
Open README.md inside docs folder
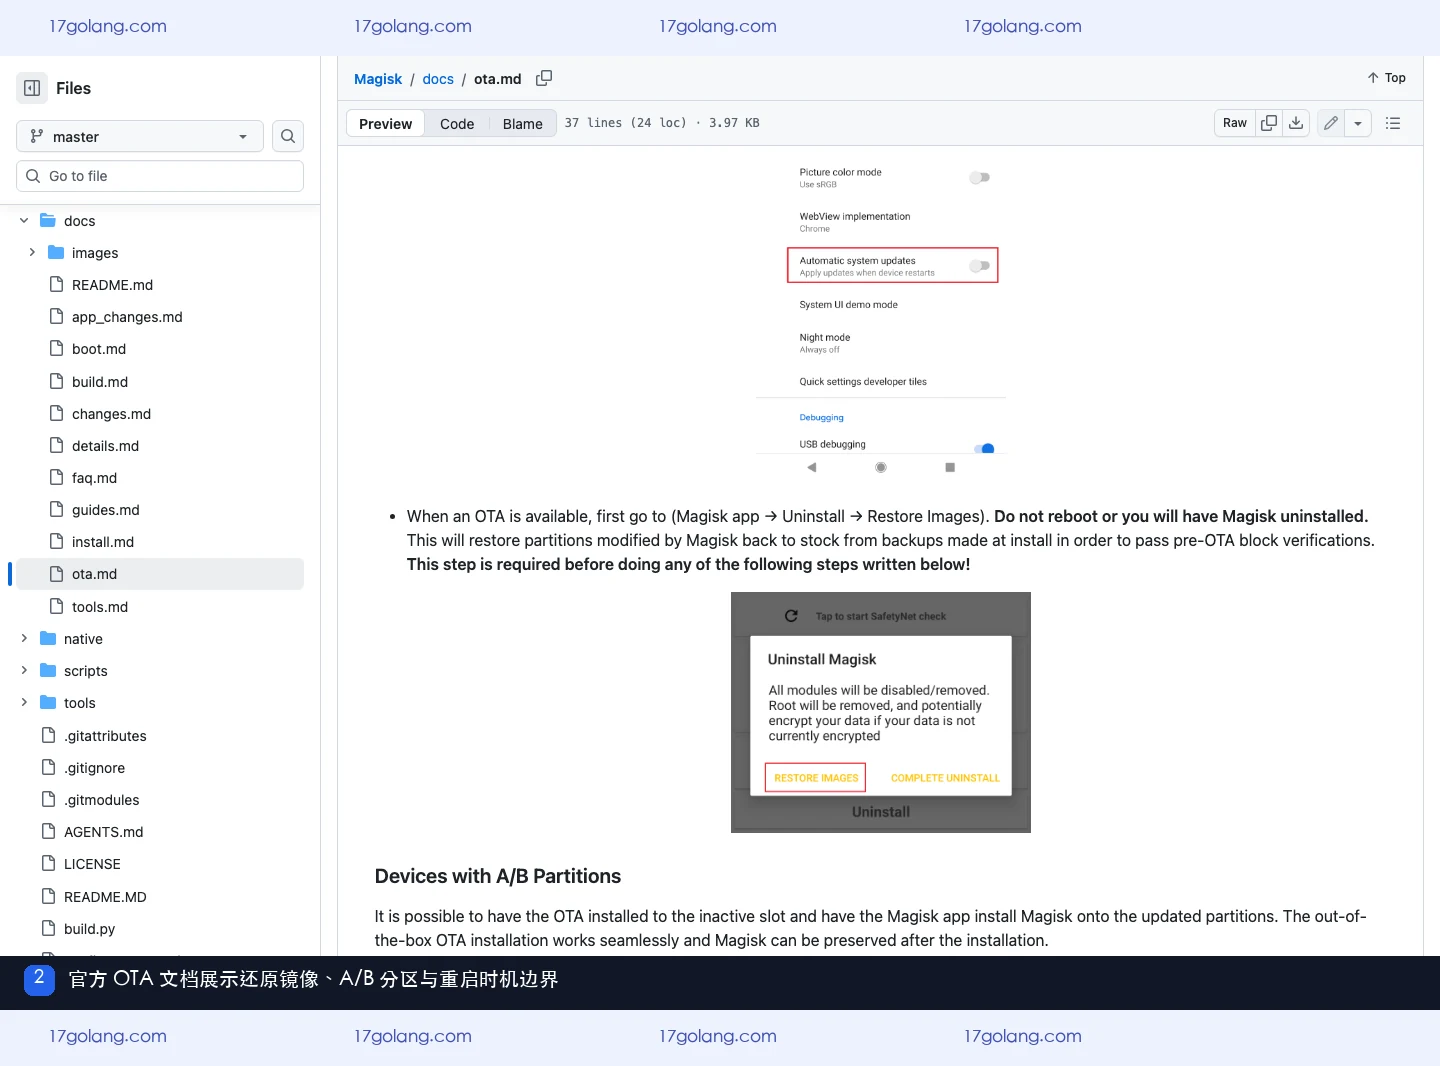click(x=112, y=285)
